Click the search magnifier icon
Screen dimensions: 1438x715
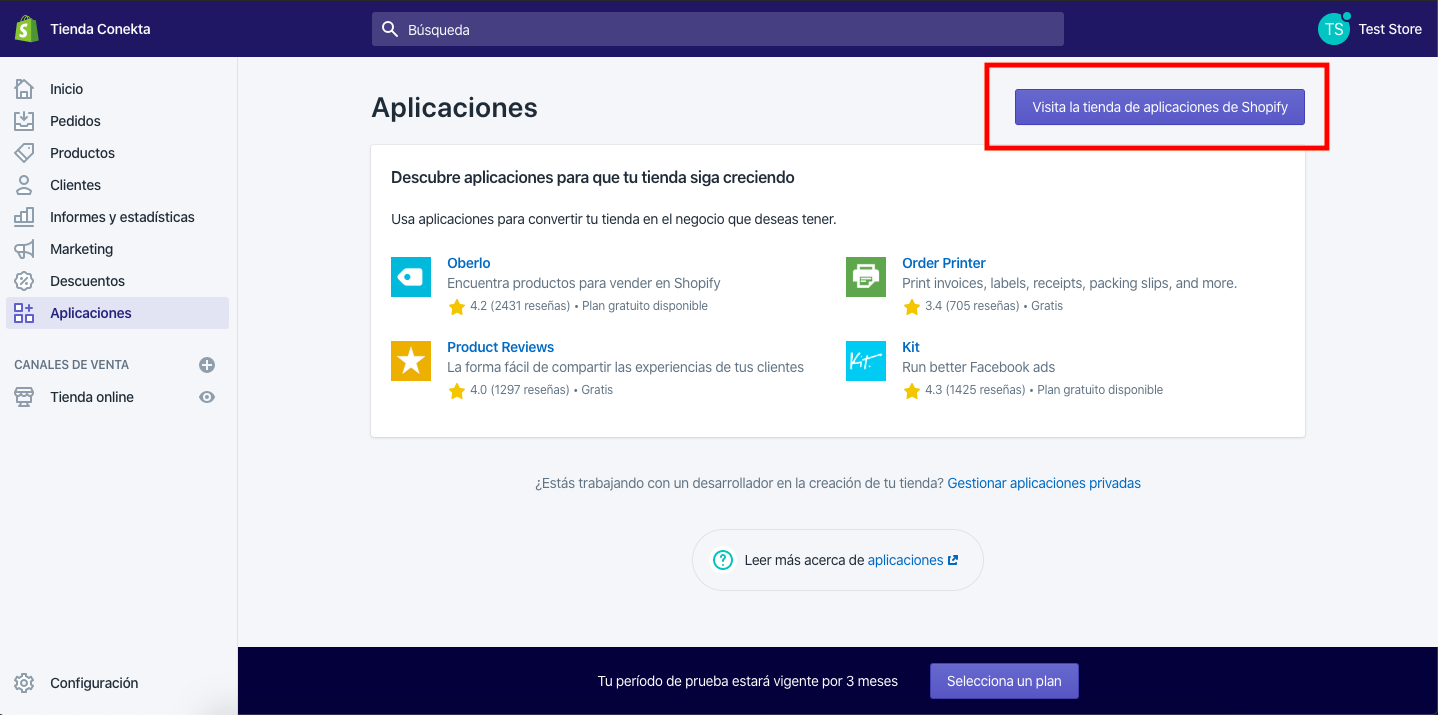click(x=390, y=29)
